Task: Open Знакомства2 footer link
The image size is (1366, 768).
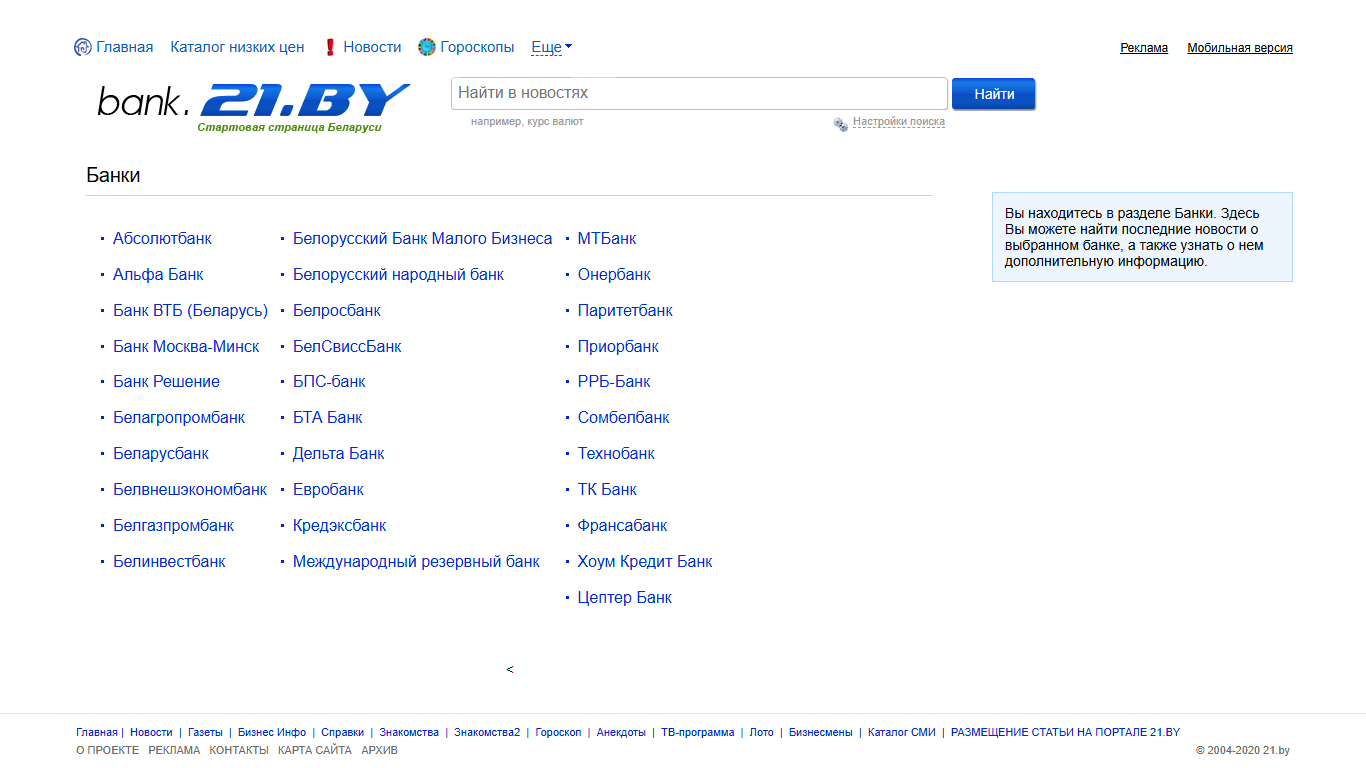Action: 487,733
